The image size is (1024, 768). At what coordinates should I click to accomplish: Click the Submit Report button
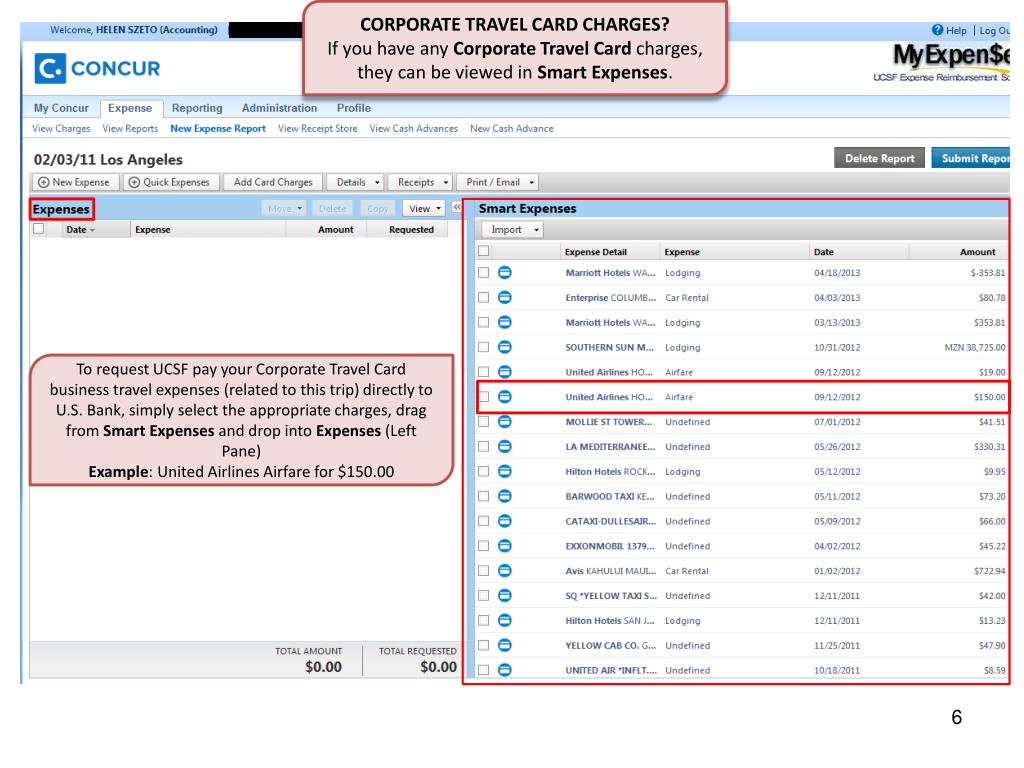tap(970, 158)
